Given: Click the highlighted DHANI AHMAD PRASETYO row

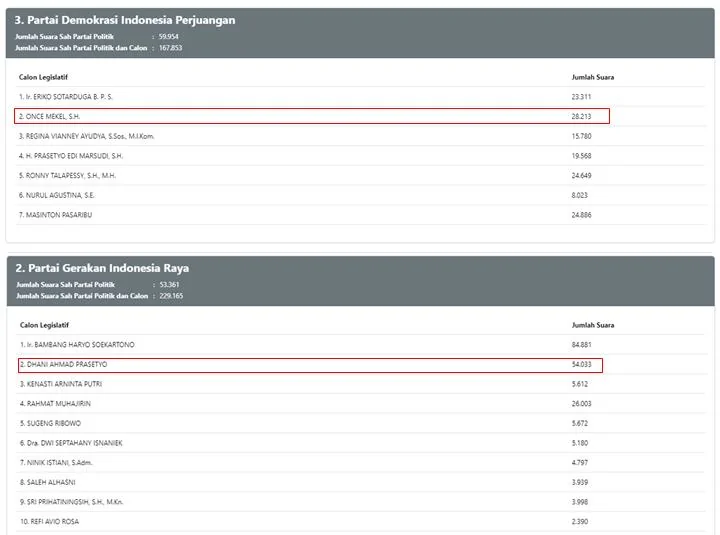Looking at the screenshot, I should (310, 365).
